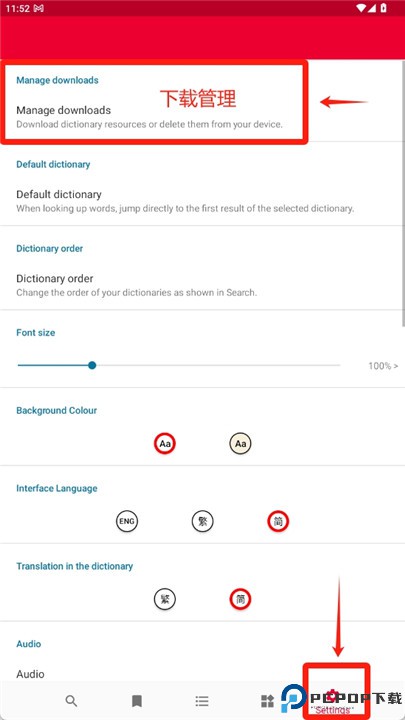Screen dimensions: 405x720
Task: Expand the 100% font size arrow
Action: pyautogui.click(x=383, y=366)
